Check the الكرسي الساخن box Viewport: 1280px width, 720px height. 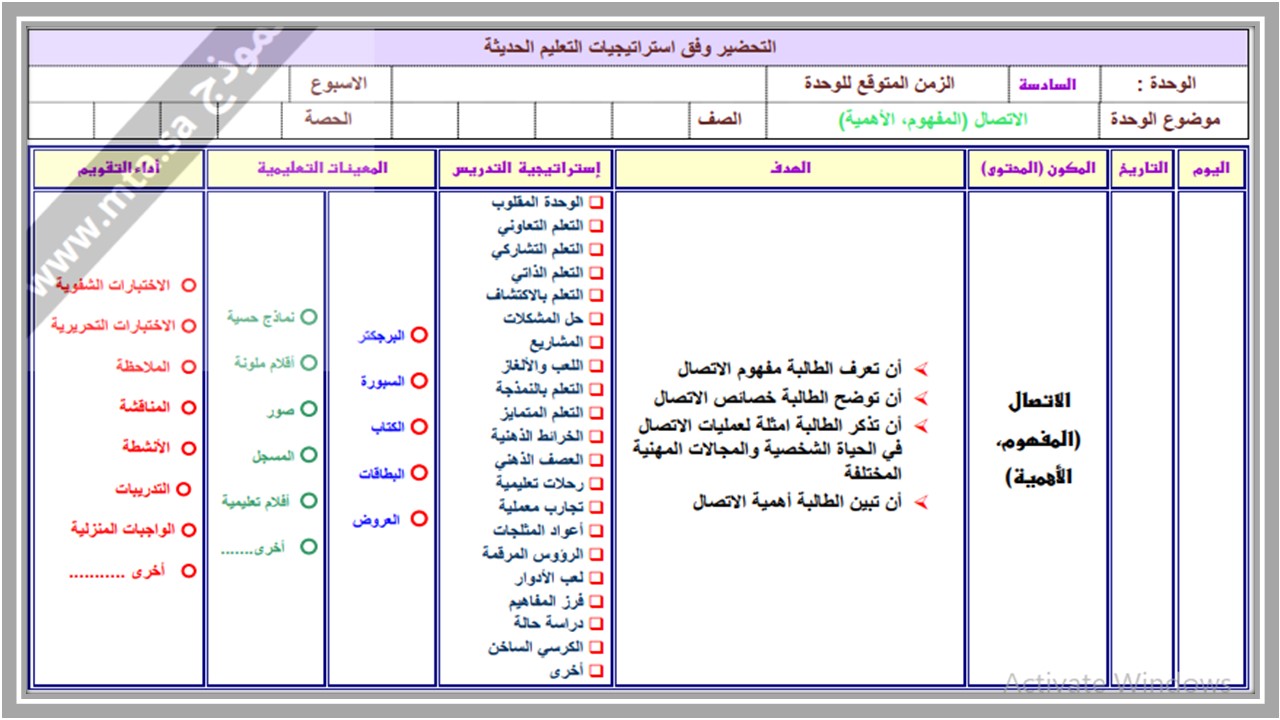click(596, 648)
